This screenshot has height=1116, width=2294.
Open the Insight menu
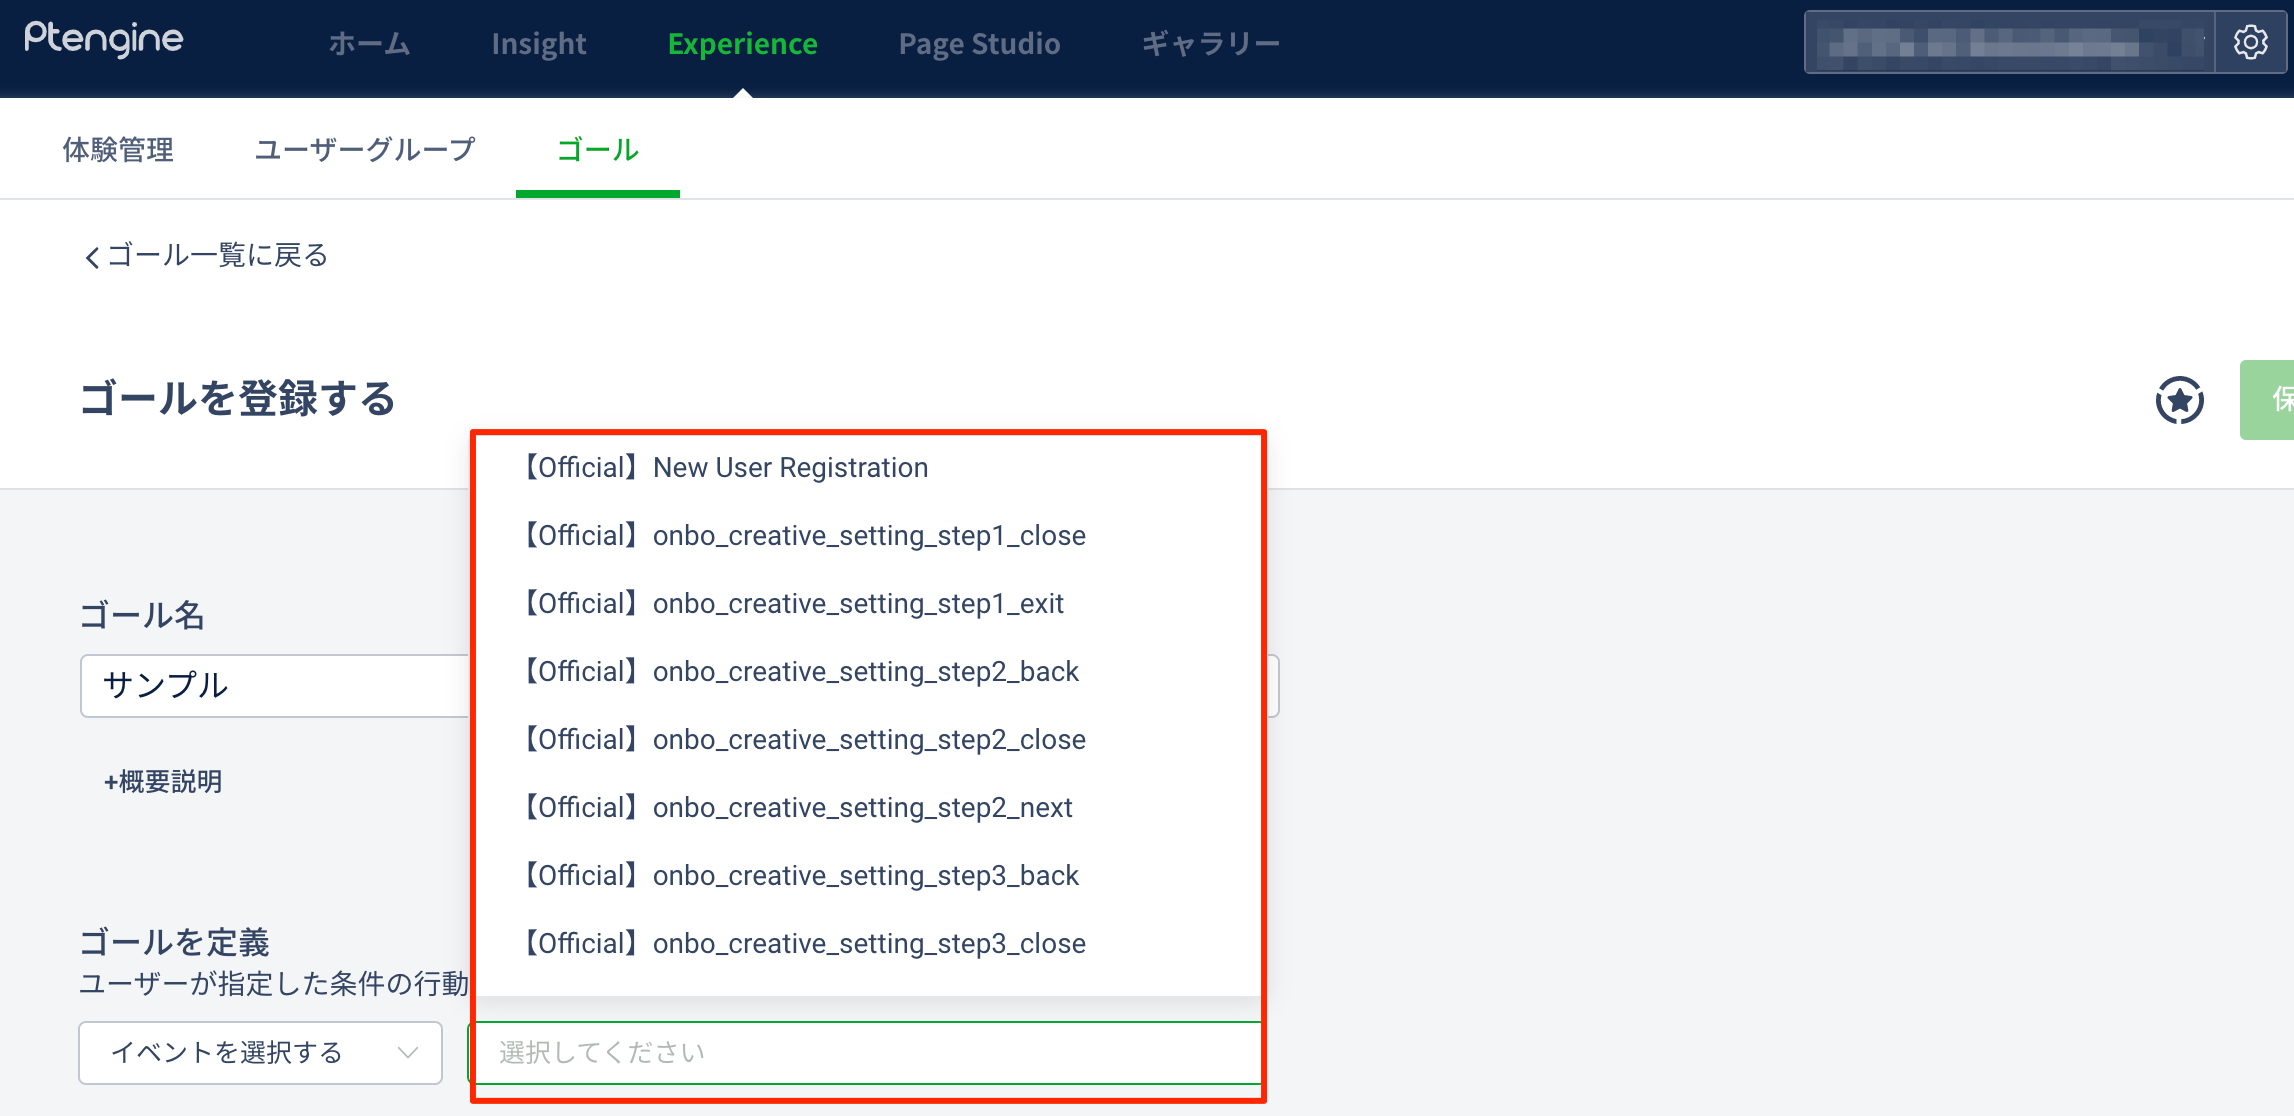[x=538, y=44]
